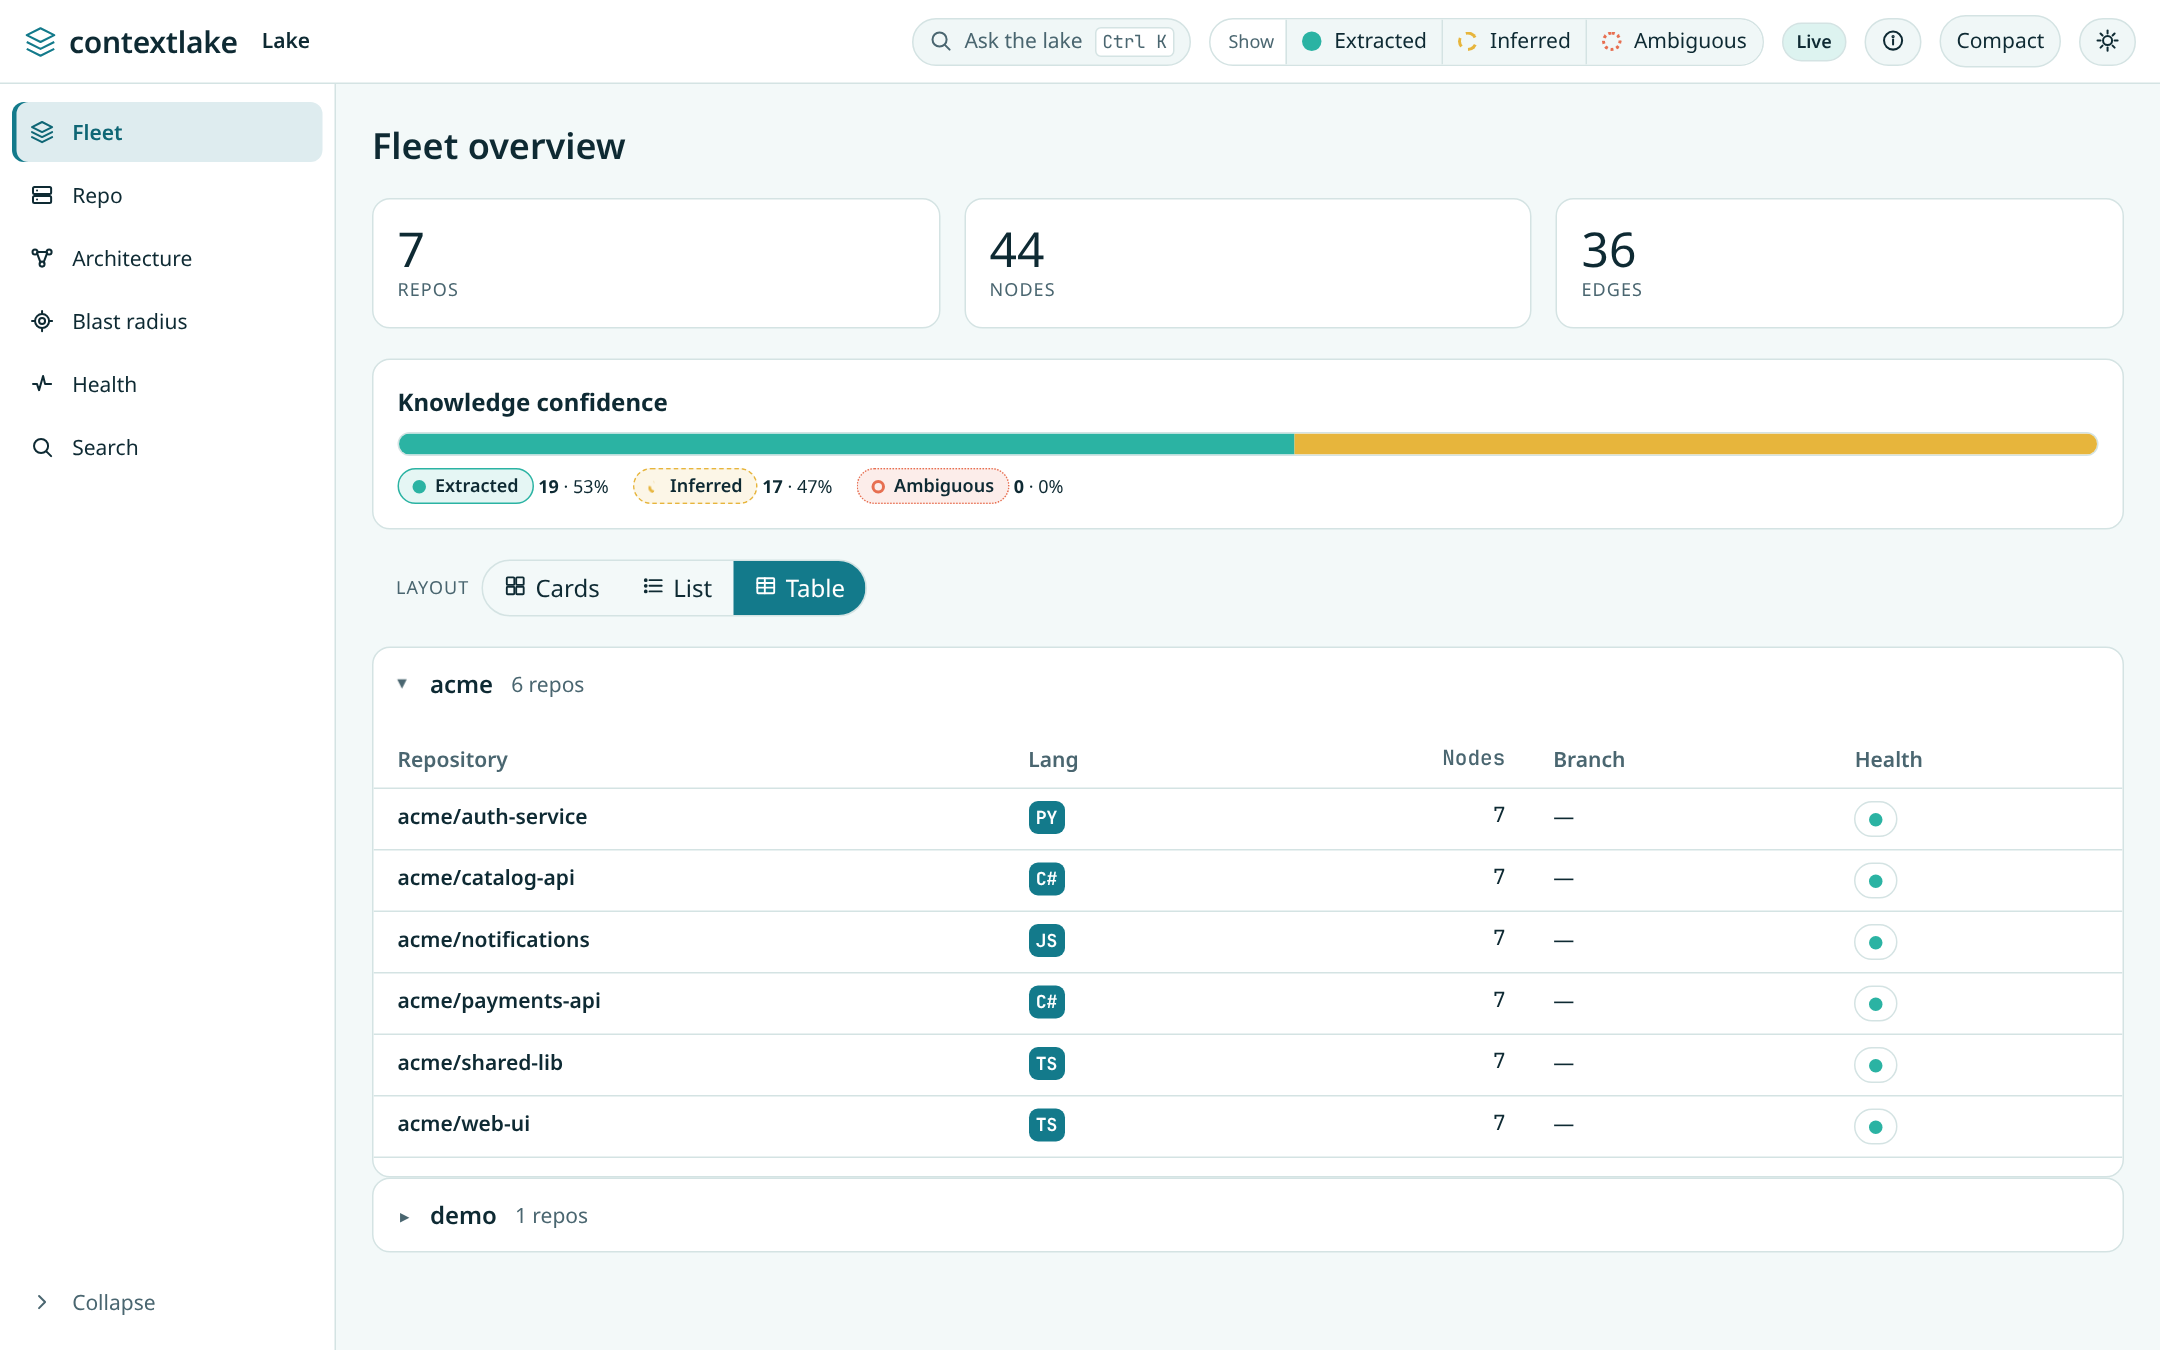Toggle Inferred filter in Show bar

click(x=1514, y=41)
